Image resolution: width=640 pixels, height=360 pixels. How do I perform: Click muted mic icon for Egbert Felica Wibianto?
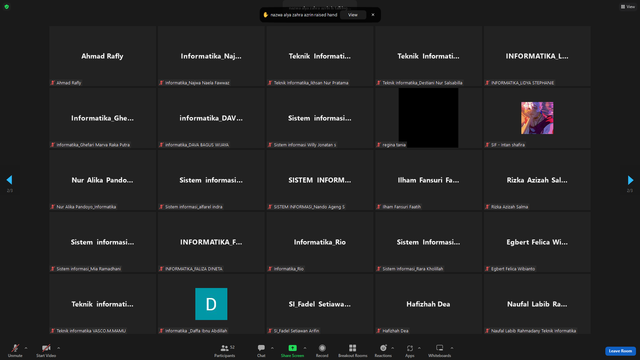tap(487, 269)
